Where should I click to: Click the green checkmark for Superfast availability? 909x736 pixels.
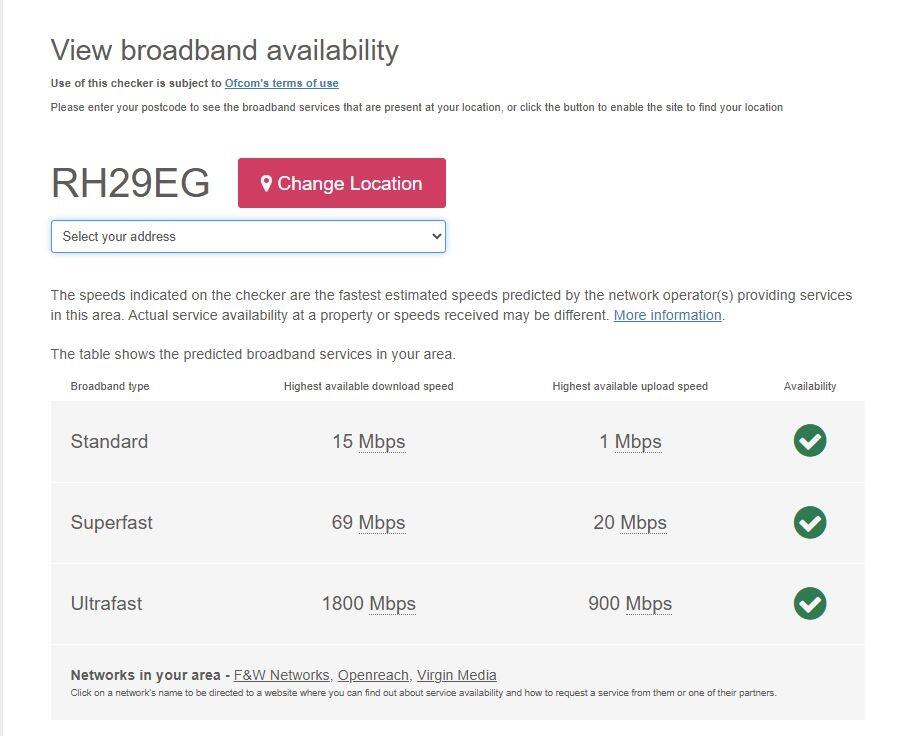pos(810,522)
